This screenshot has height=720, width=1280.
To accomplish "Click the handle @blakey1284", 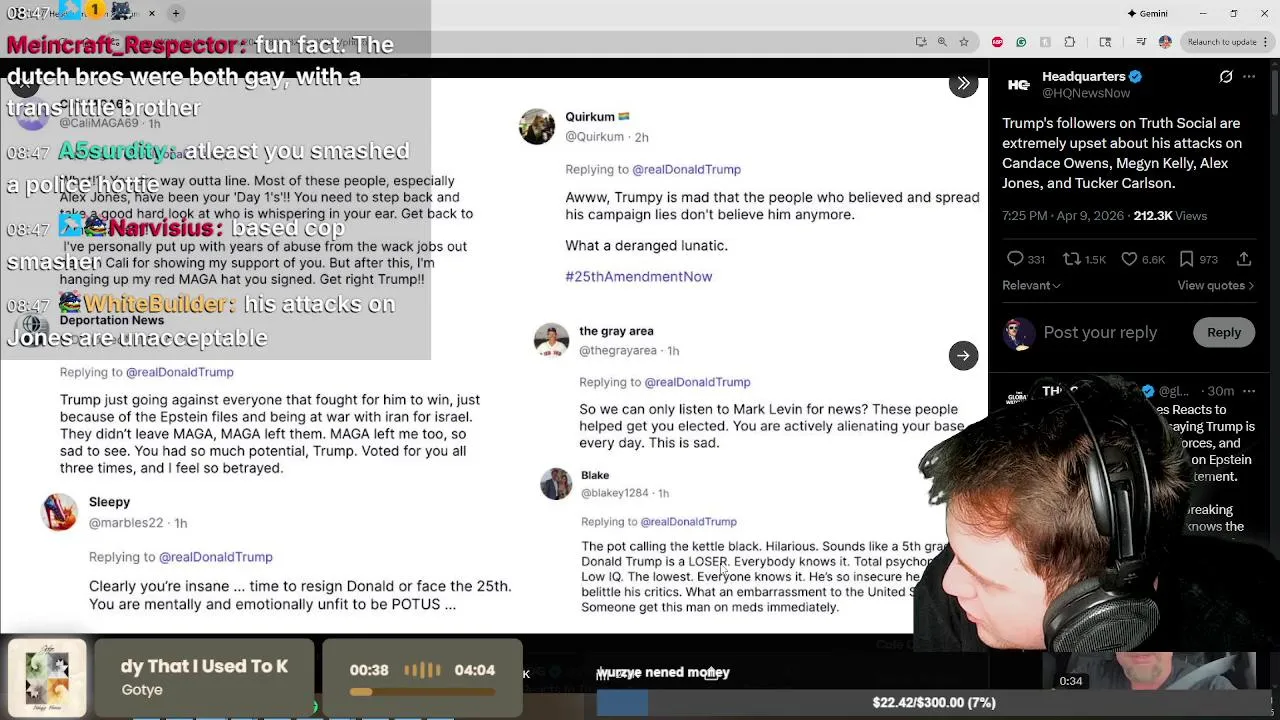I will pyautogui.click(x=615, y=493).
